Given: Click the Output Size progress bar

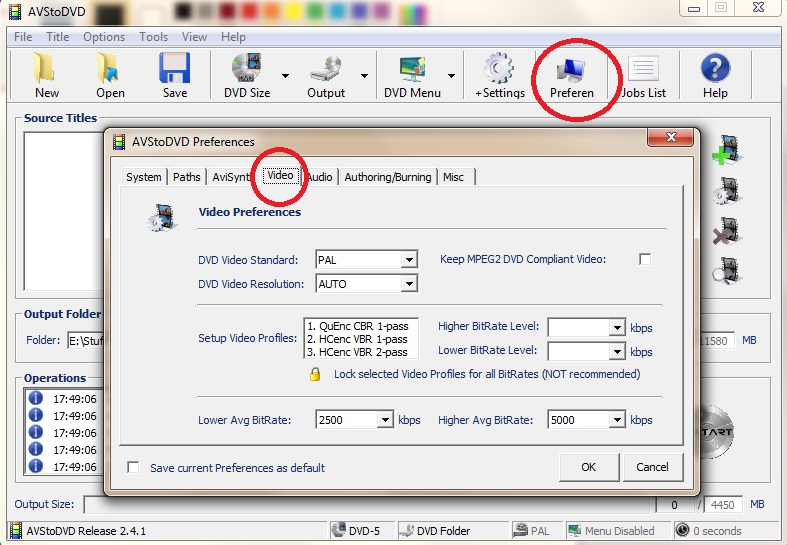Looking at the screenshot, I should 369,505.
